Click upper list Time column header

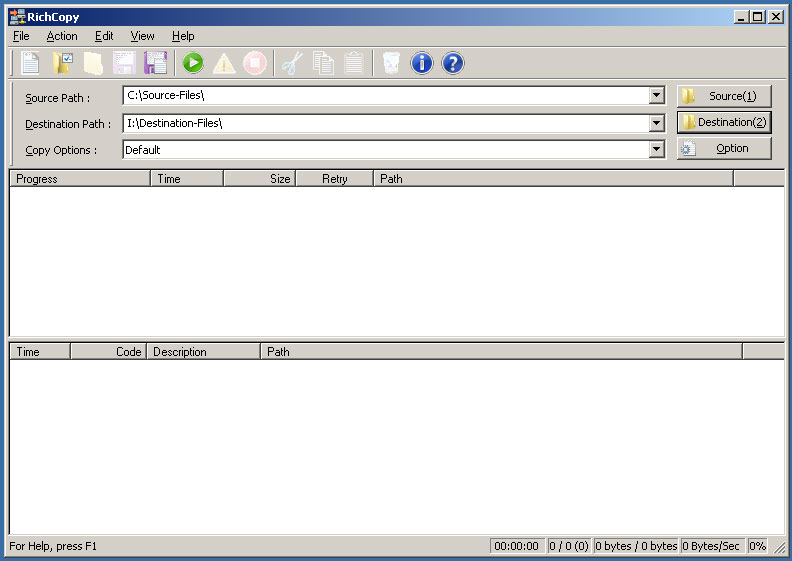pyautogui.click(x=187, y=179)
